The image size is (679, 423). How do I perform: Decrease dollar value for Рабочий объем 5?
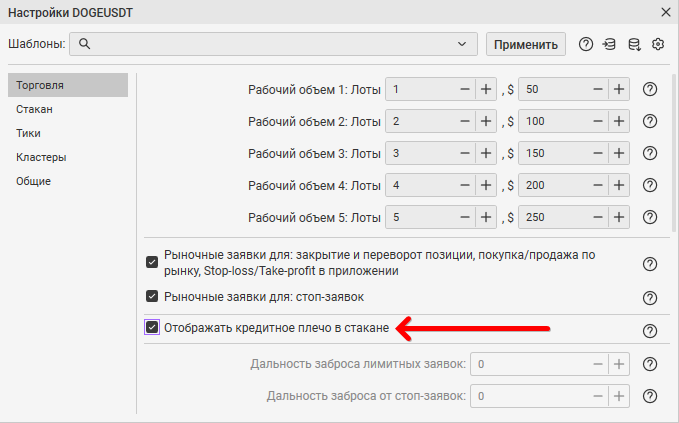click(x=596, y=217)
